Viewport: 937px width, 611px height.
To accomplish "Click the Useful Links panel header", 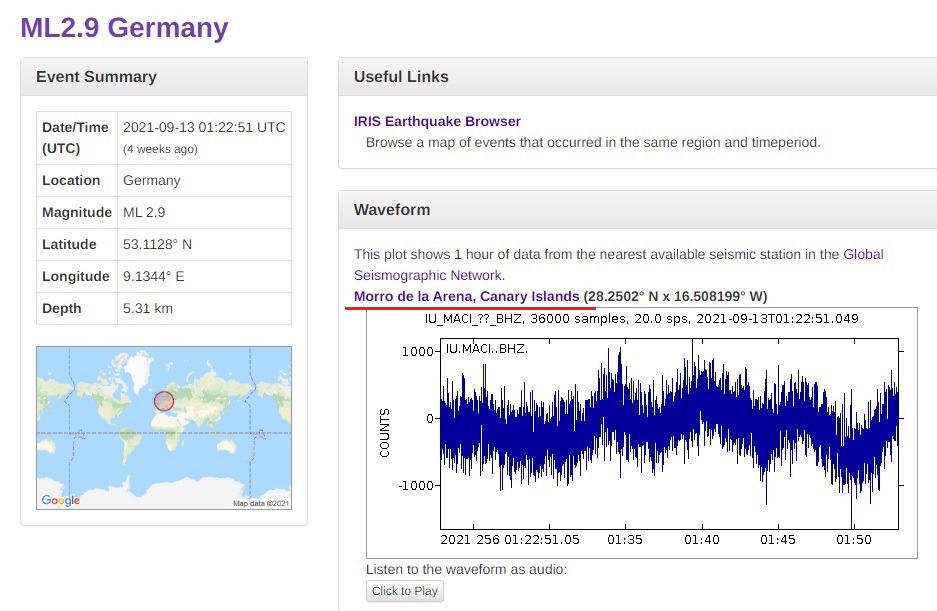I will (638, 77).
